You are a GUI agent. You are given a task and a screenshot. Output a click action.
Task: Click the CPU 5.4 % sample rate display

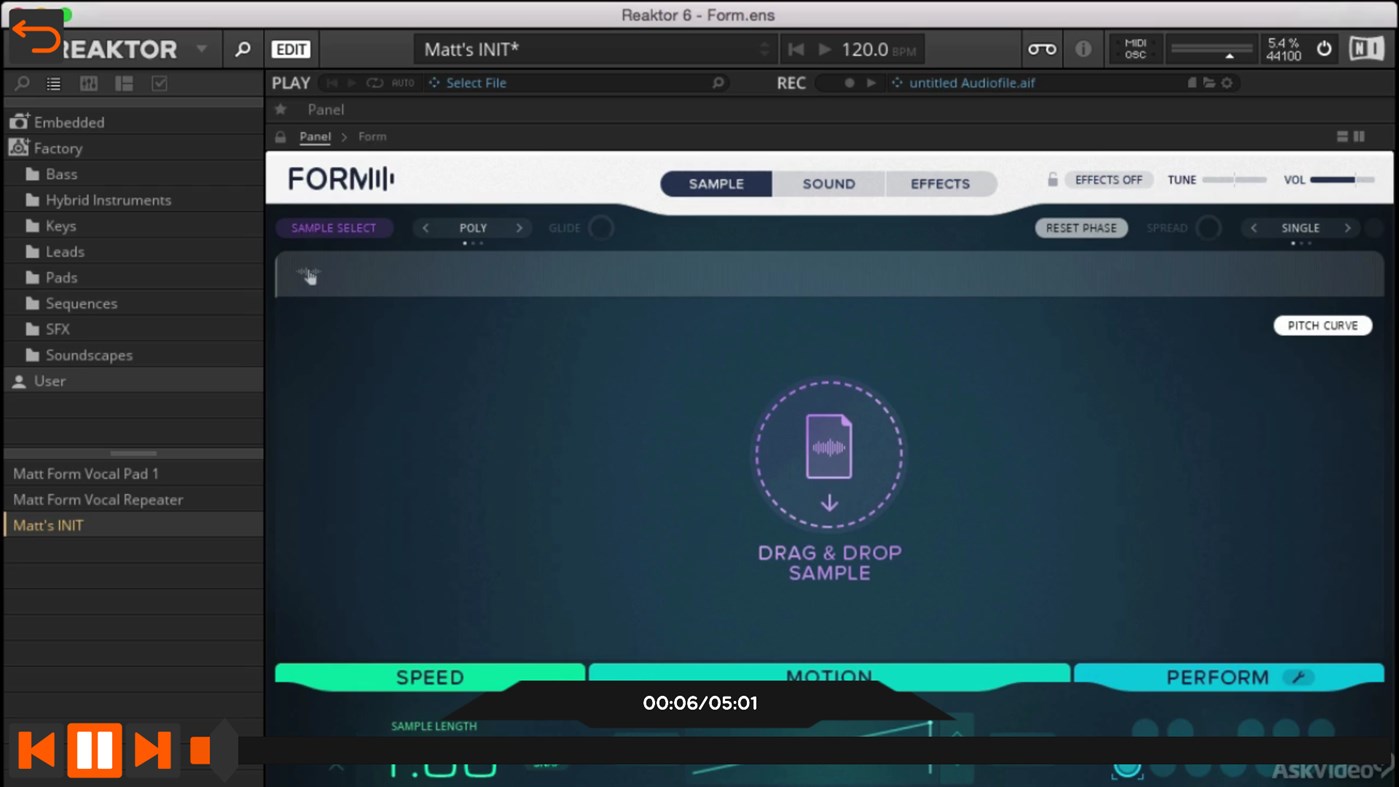pos(1283,49)
